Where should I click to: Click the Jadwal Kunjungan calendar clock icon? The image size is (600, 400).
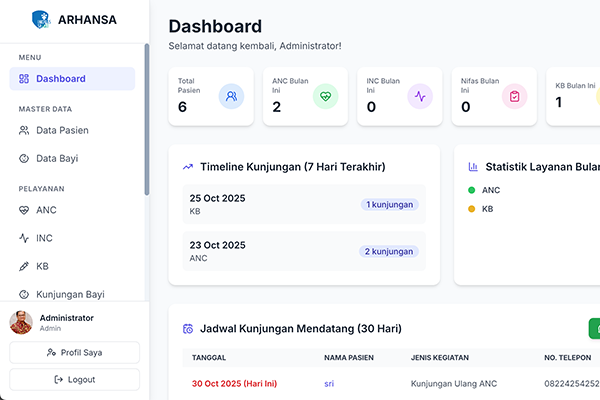188,329
